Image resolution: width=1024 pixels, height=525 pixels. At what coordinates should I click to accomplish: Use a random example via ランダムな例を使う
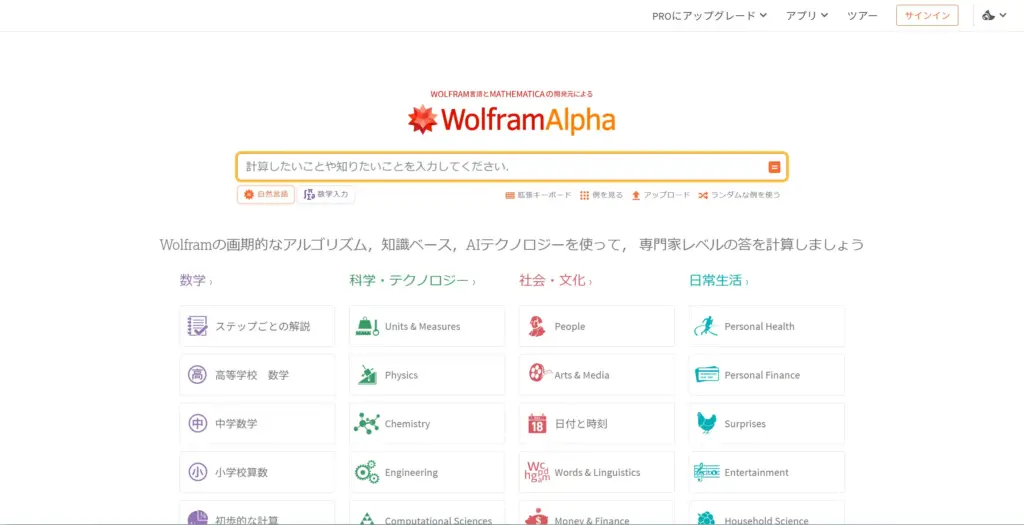(x=739, y=195)
